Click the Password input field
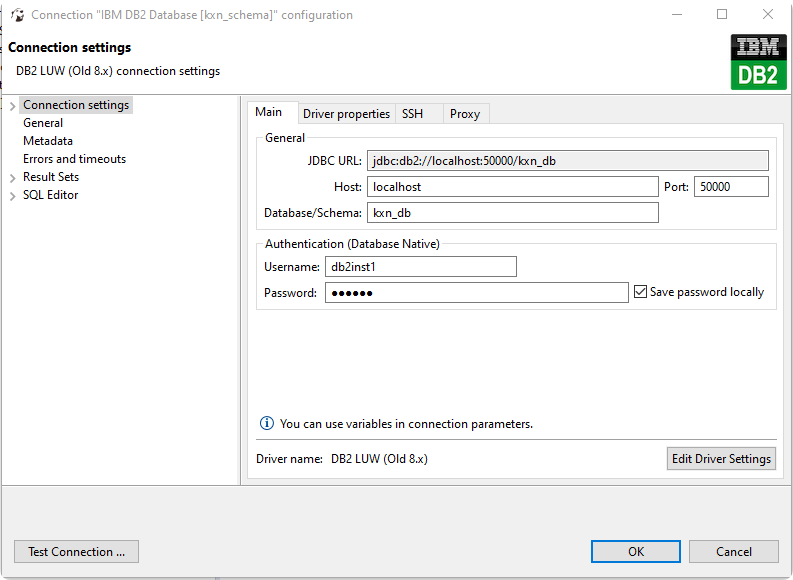The width and height of the screenshot is (793, 580). click(x=476, y=293)
